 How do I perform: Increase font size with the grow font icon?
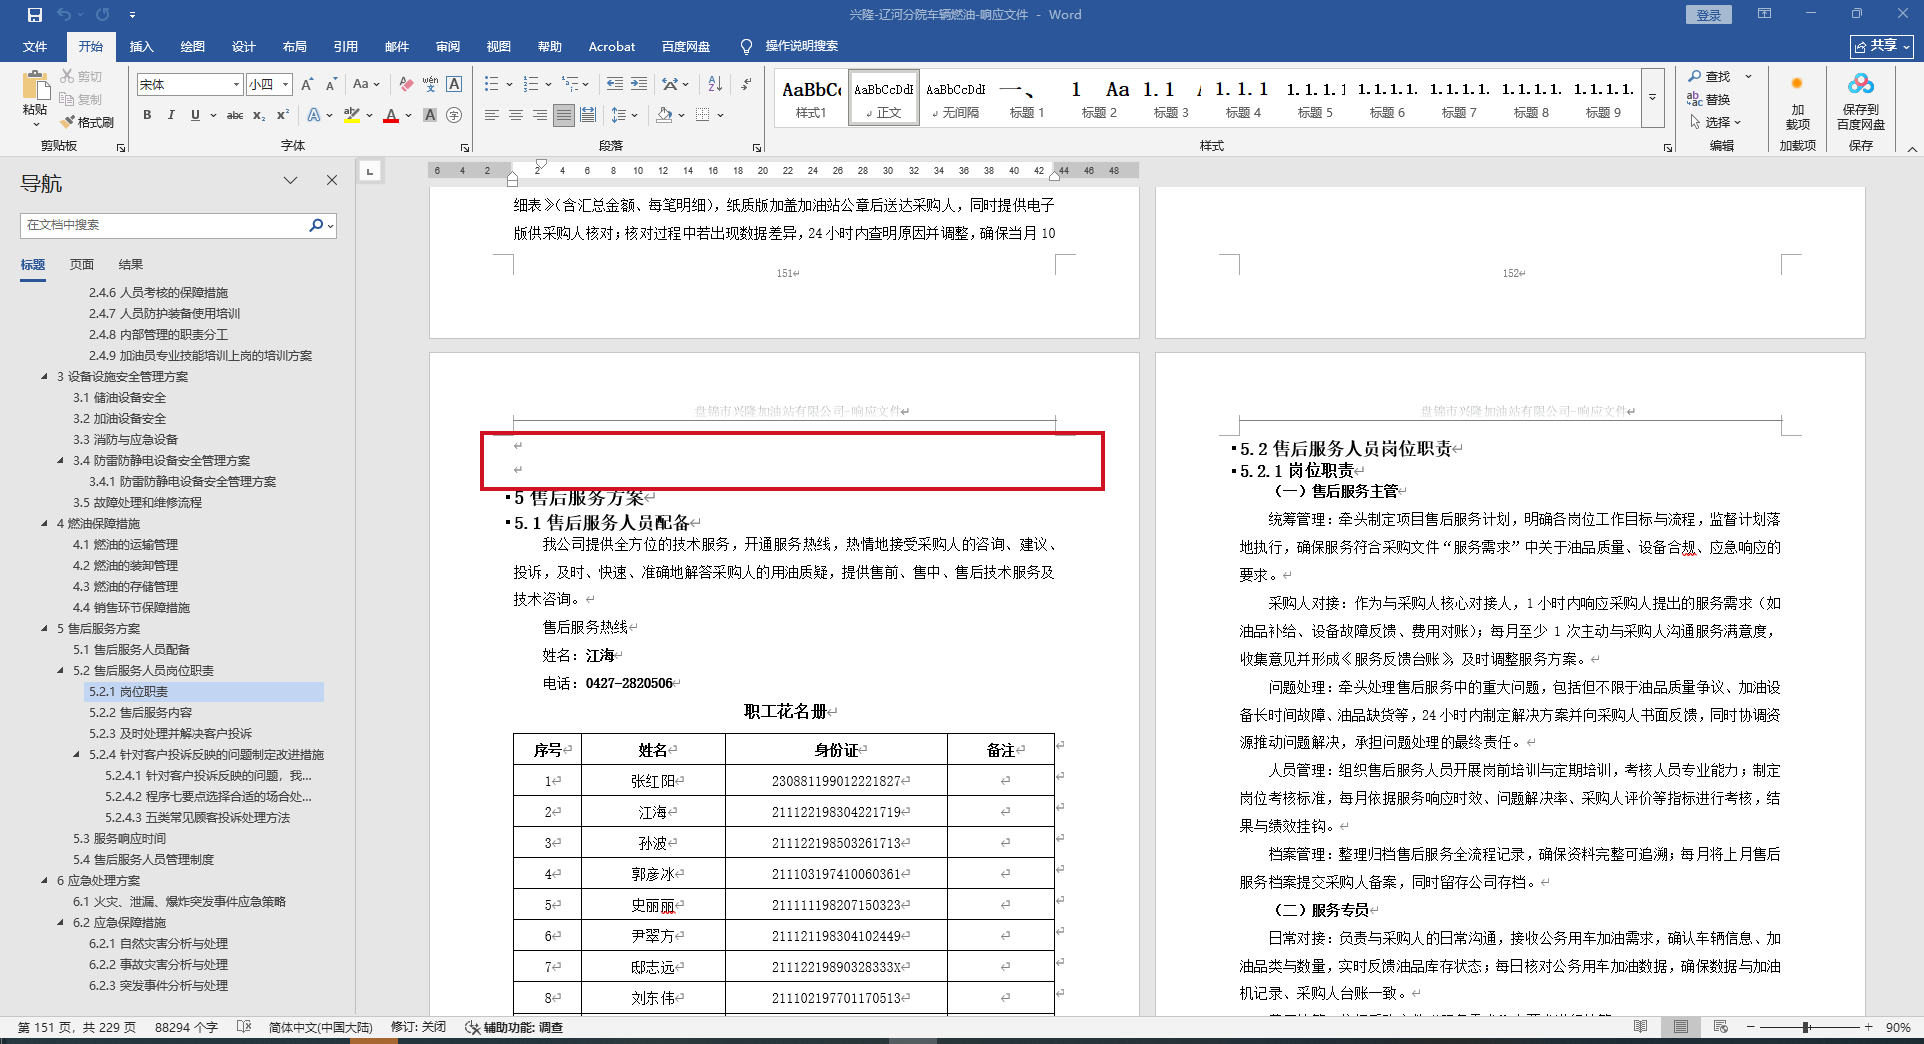pyautogui.click(x=307, y=85)
